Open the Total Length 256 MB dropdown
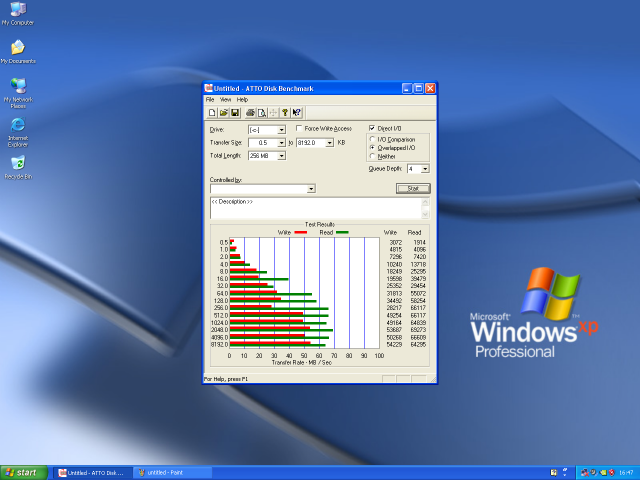 [x=282, y=156]
